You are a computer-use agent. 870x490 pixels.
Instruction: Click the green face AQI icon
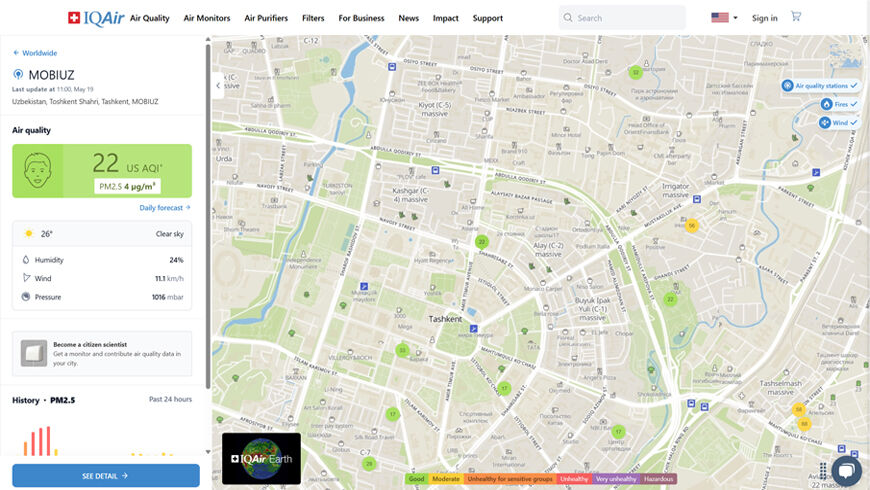point(38,170)
